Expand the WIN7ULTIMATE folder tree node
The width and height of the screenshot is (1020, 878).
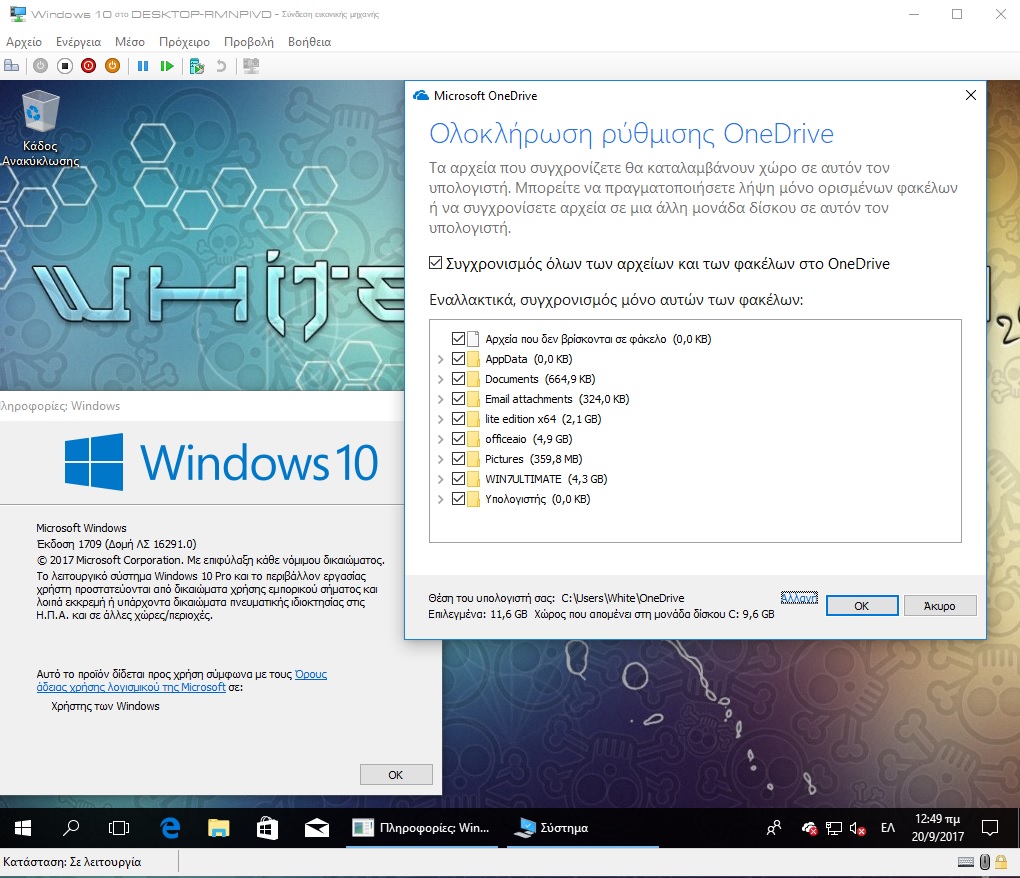coord(440,479)
